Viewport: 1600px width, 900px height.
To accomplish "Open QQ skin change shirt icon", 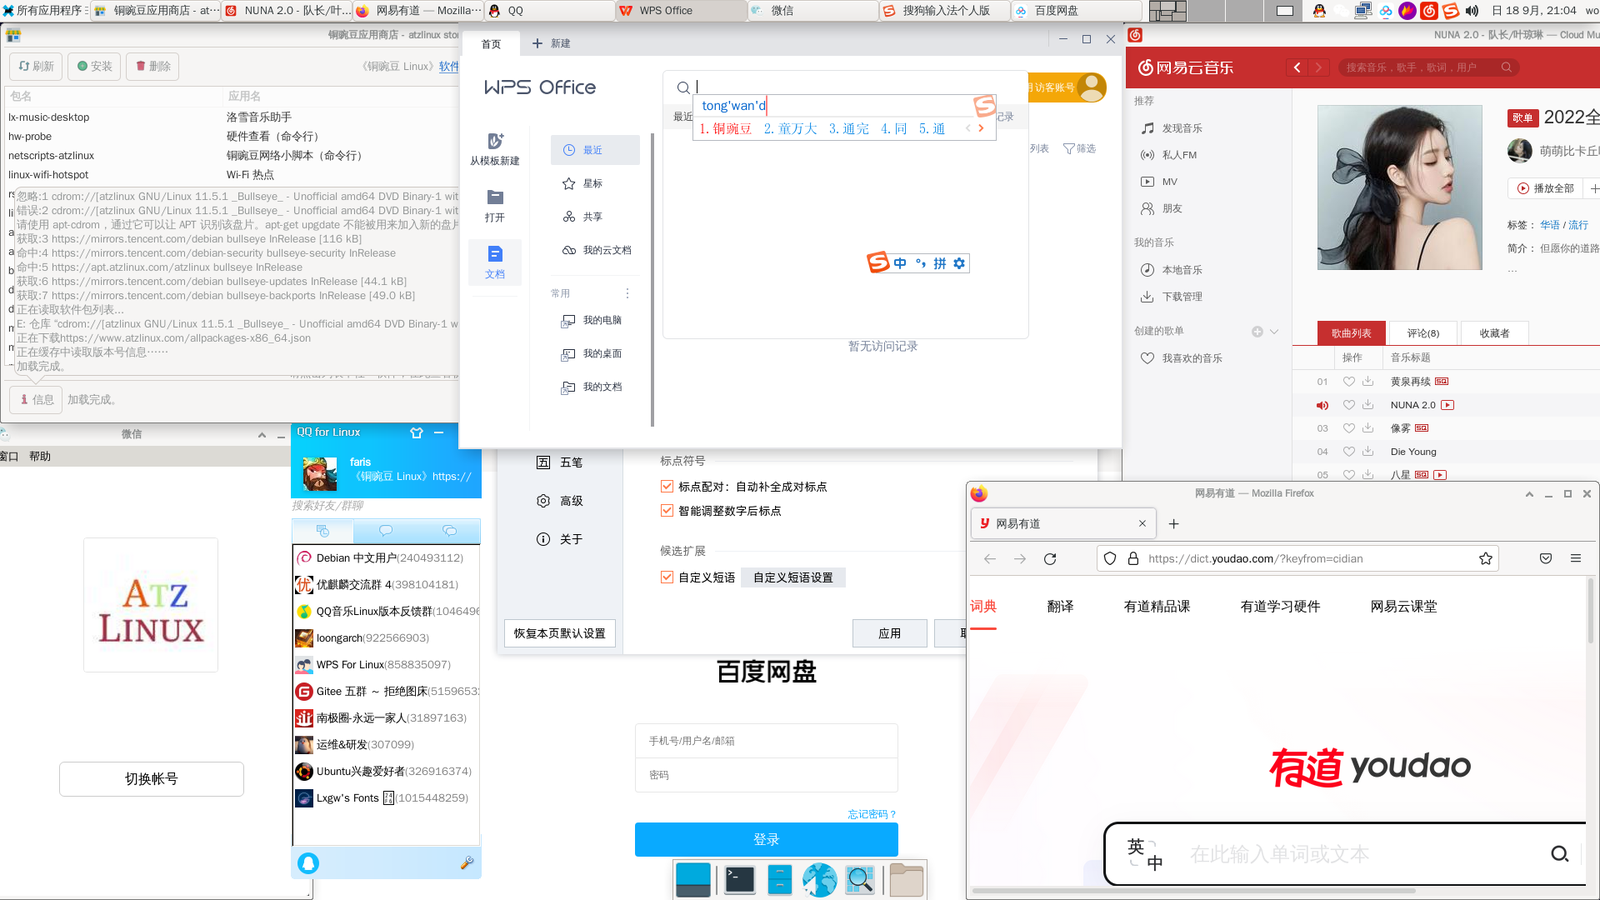I will [416, 432].
